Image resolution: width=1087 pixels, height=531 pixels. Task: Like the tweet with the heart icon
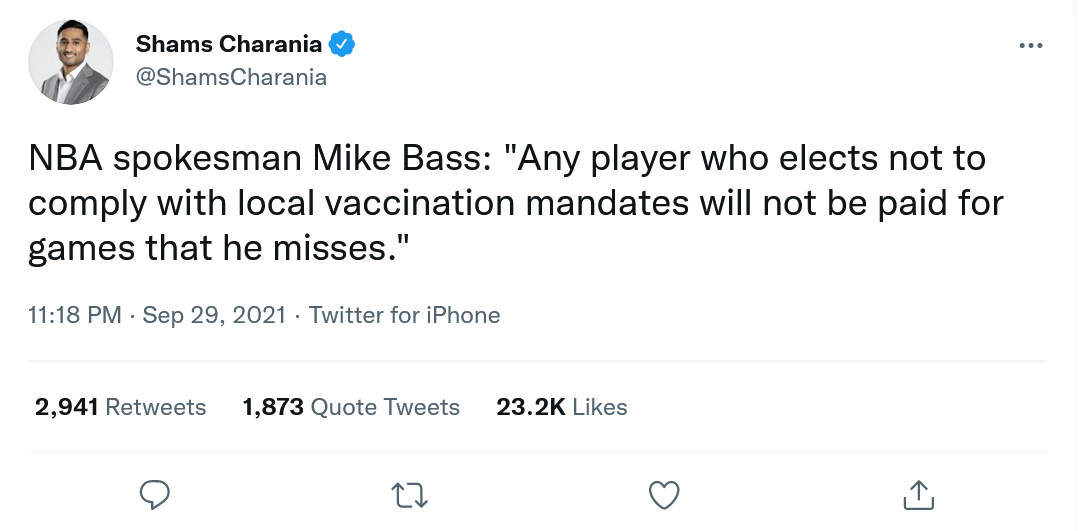(665, 494)
